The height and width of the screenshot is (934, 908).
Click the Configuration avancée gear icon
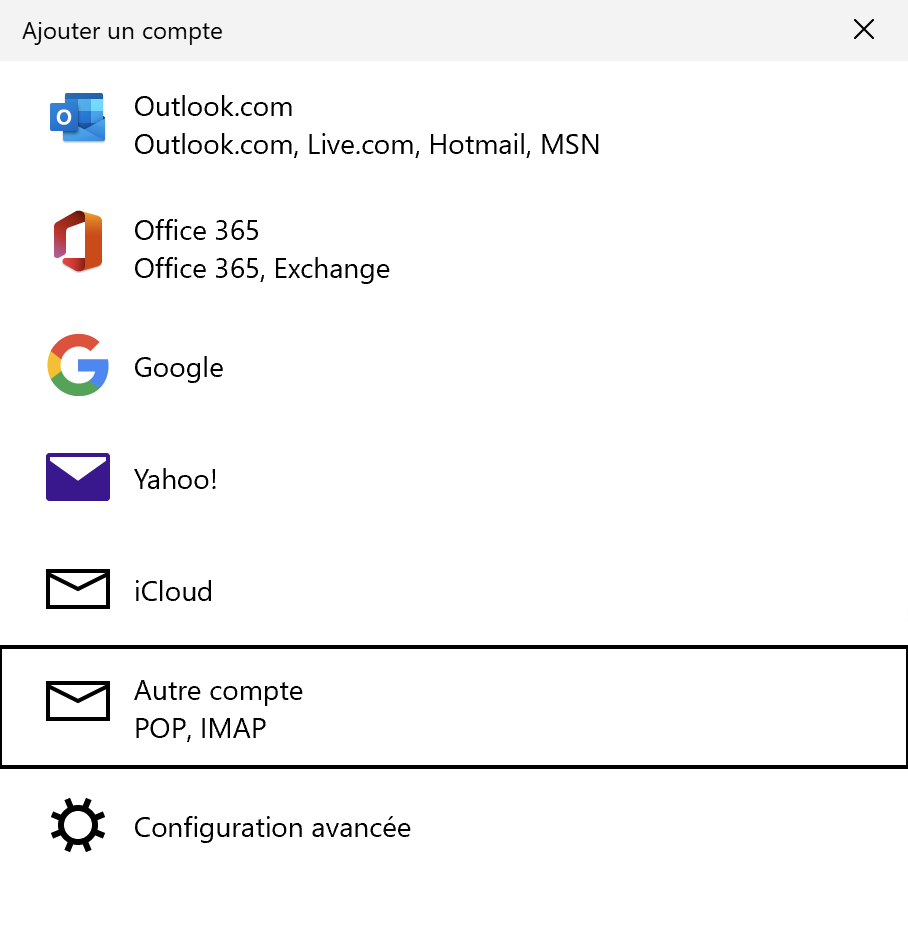click(x=78, y=825)
